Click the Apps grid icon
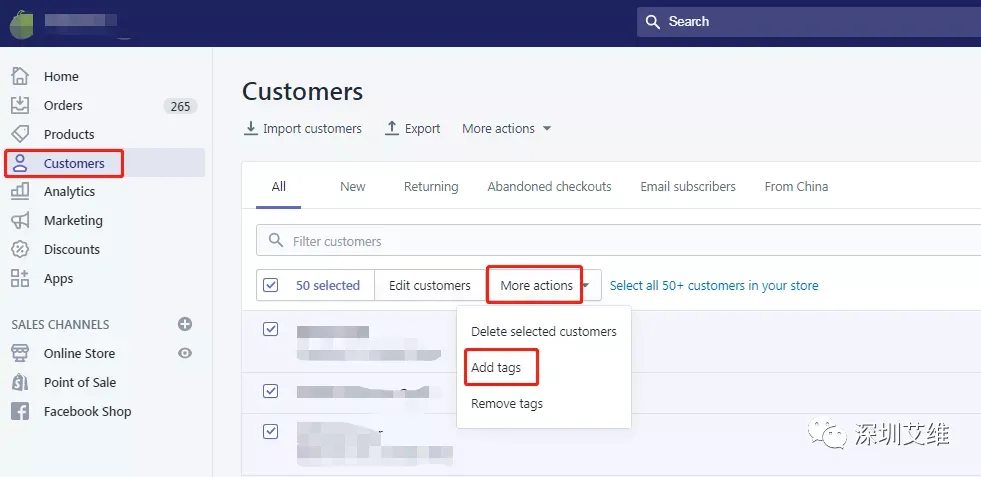 (x=20, y=279)
